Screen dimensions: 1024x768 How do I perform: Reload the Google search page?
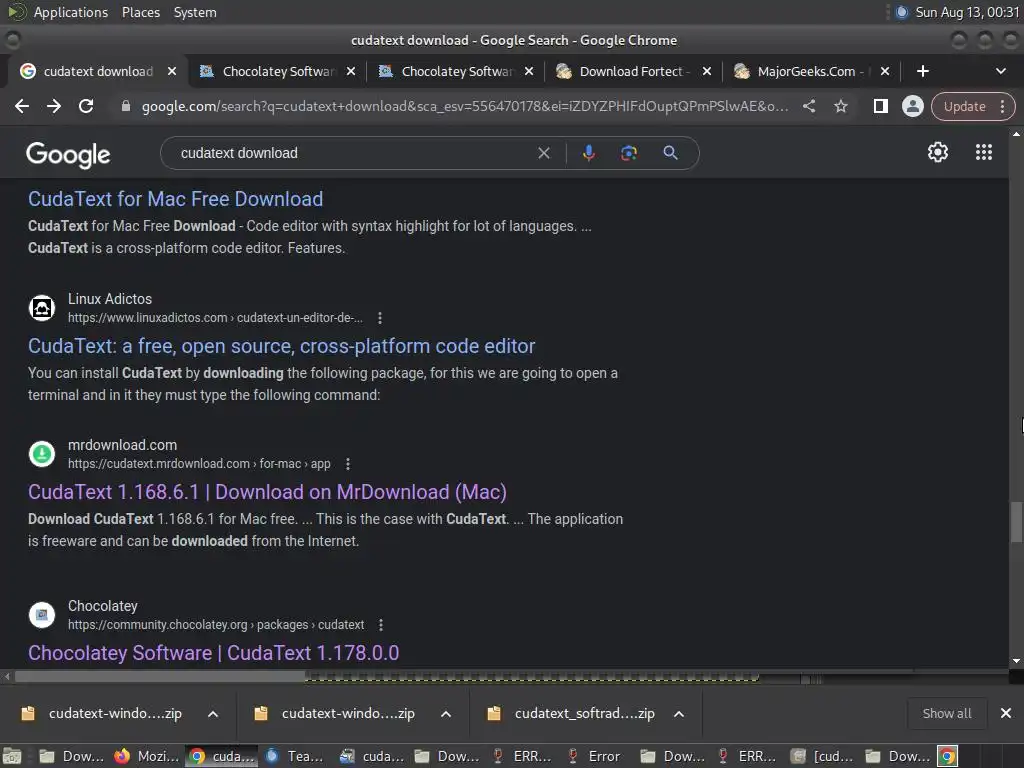[x=86, y=106]
